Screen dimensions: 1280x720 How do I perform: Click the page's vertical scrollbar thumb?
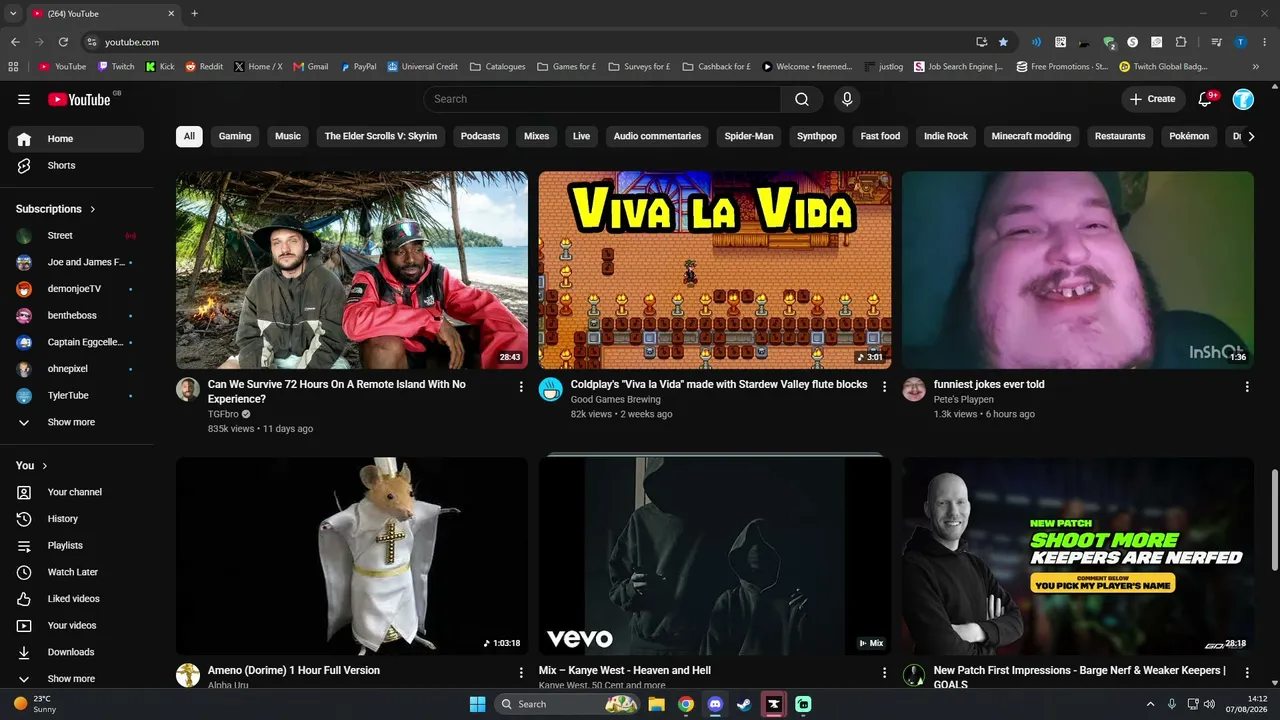click(1273, 520)
